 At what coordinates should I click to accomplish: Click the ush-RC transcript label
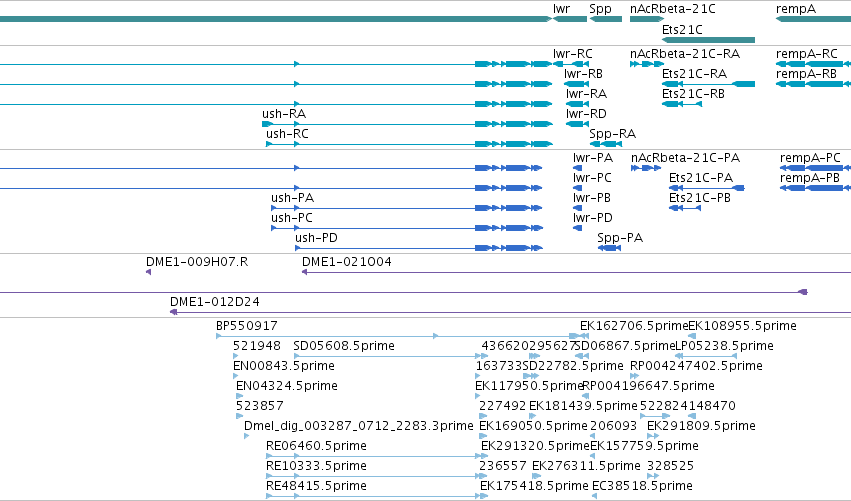pos(287,134)
